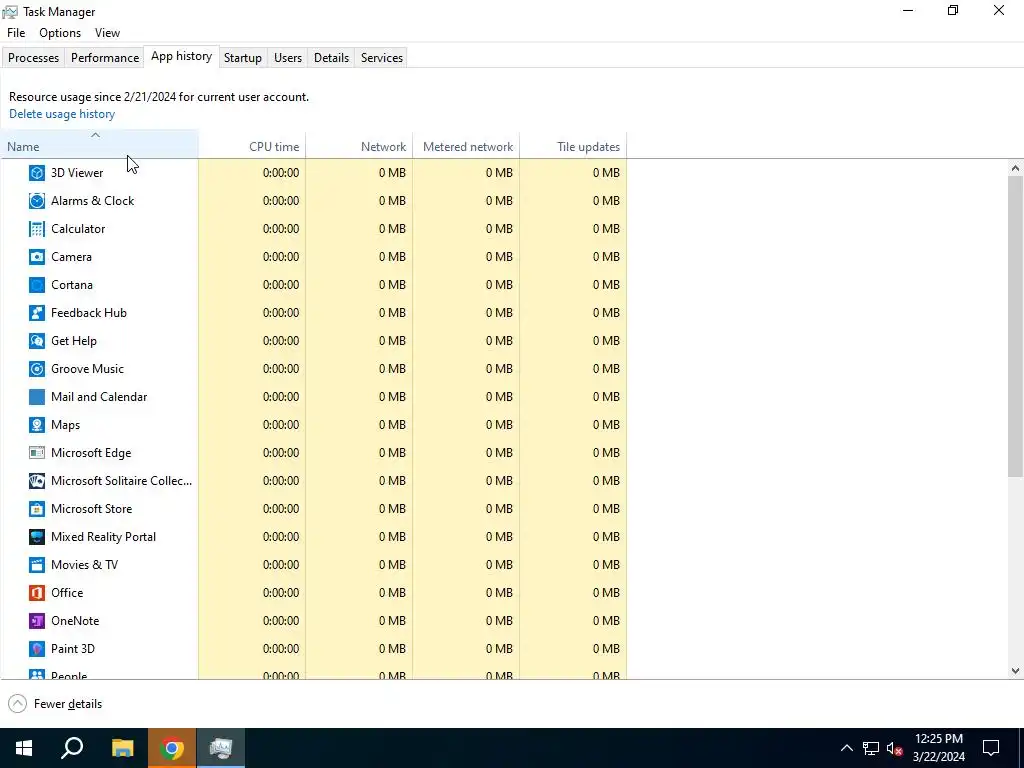
Task: Open File Explorer from taskbar
Action: [122, 748]
